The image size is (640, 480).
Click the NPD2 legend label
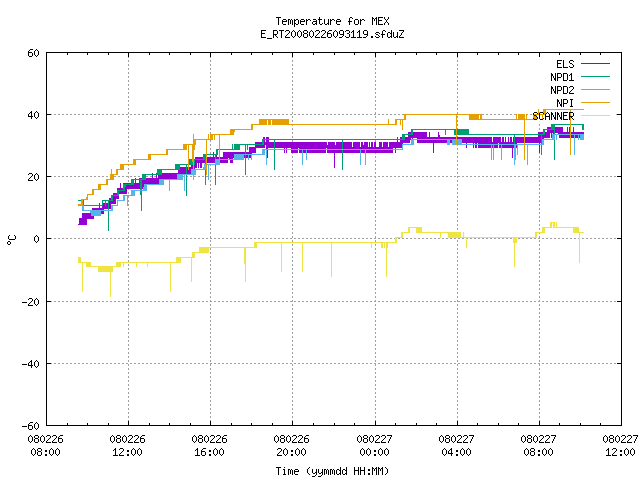(x=562, y=90)
